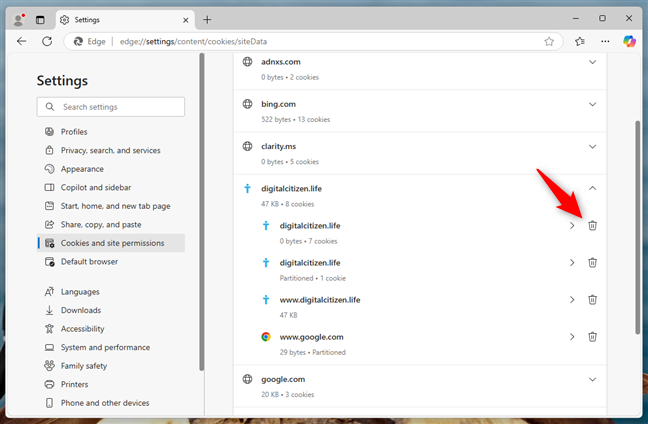Expand the bing.com entry
Image resolution: width=648 pixels, height=424 pixels.
(x=592, y=104)
